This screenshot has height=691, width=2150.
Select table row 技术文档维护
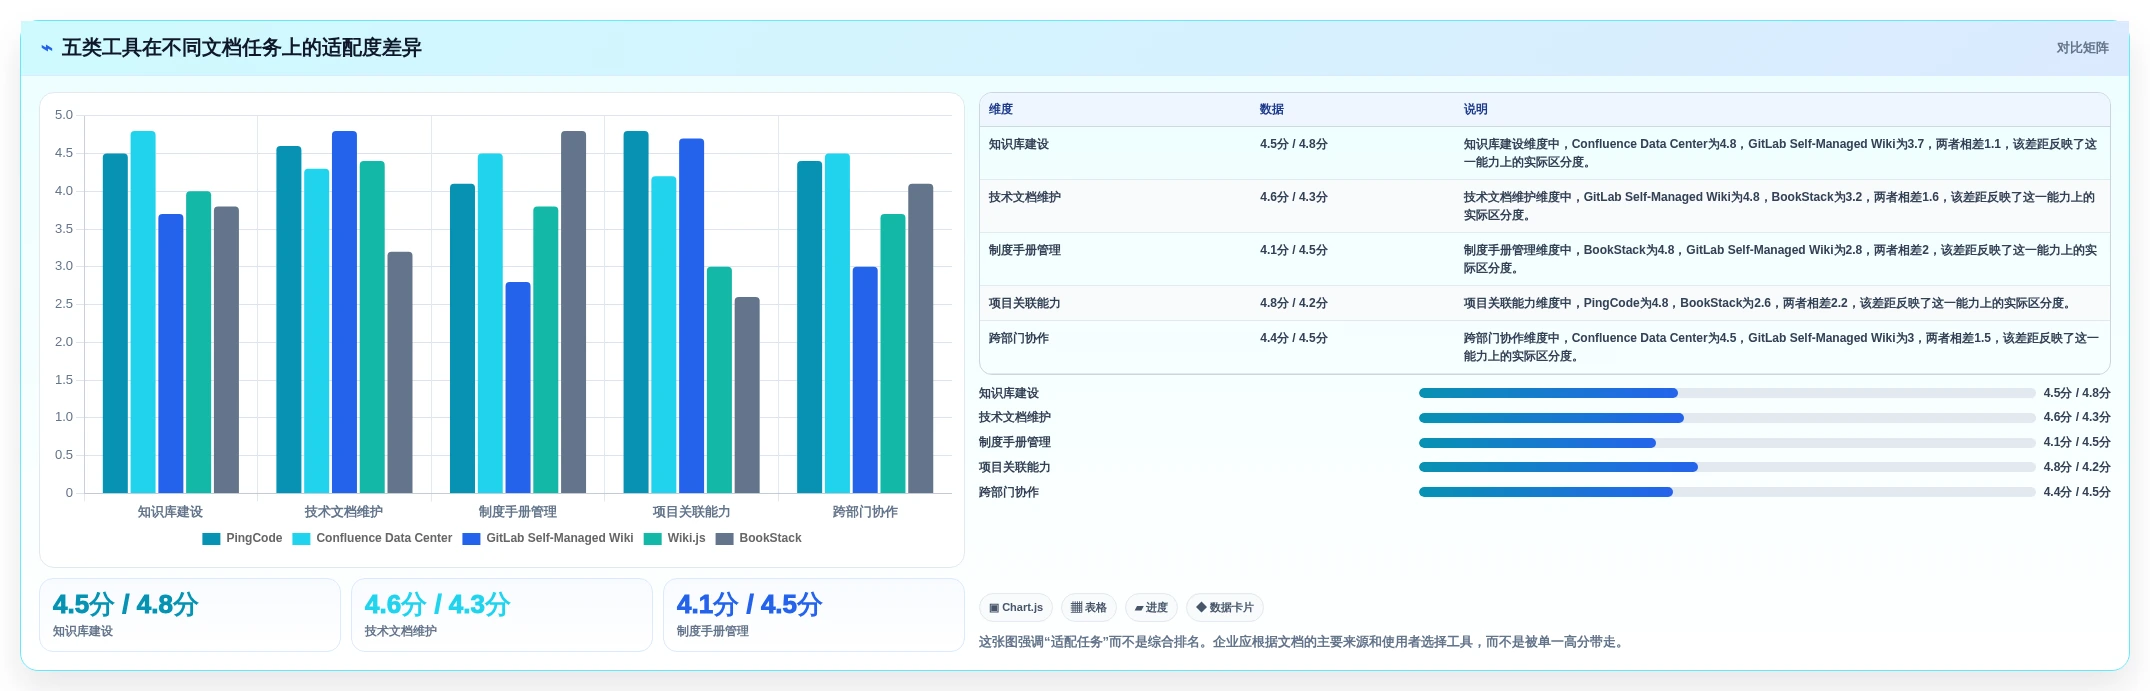1544,206
